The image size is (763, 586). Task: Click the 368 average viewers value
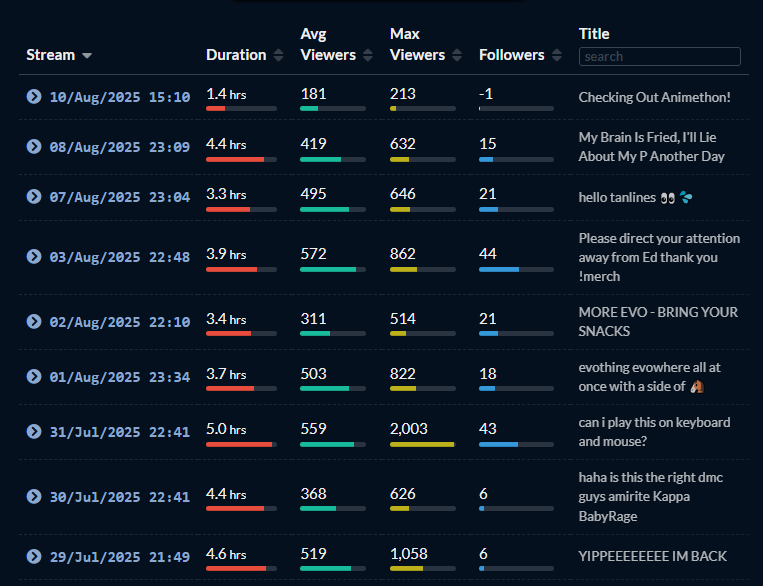pyautogui.click(x=313, y=494)
